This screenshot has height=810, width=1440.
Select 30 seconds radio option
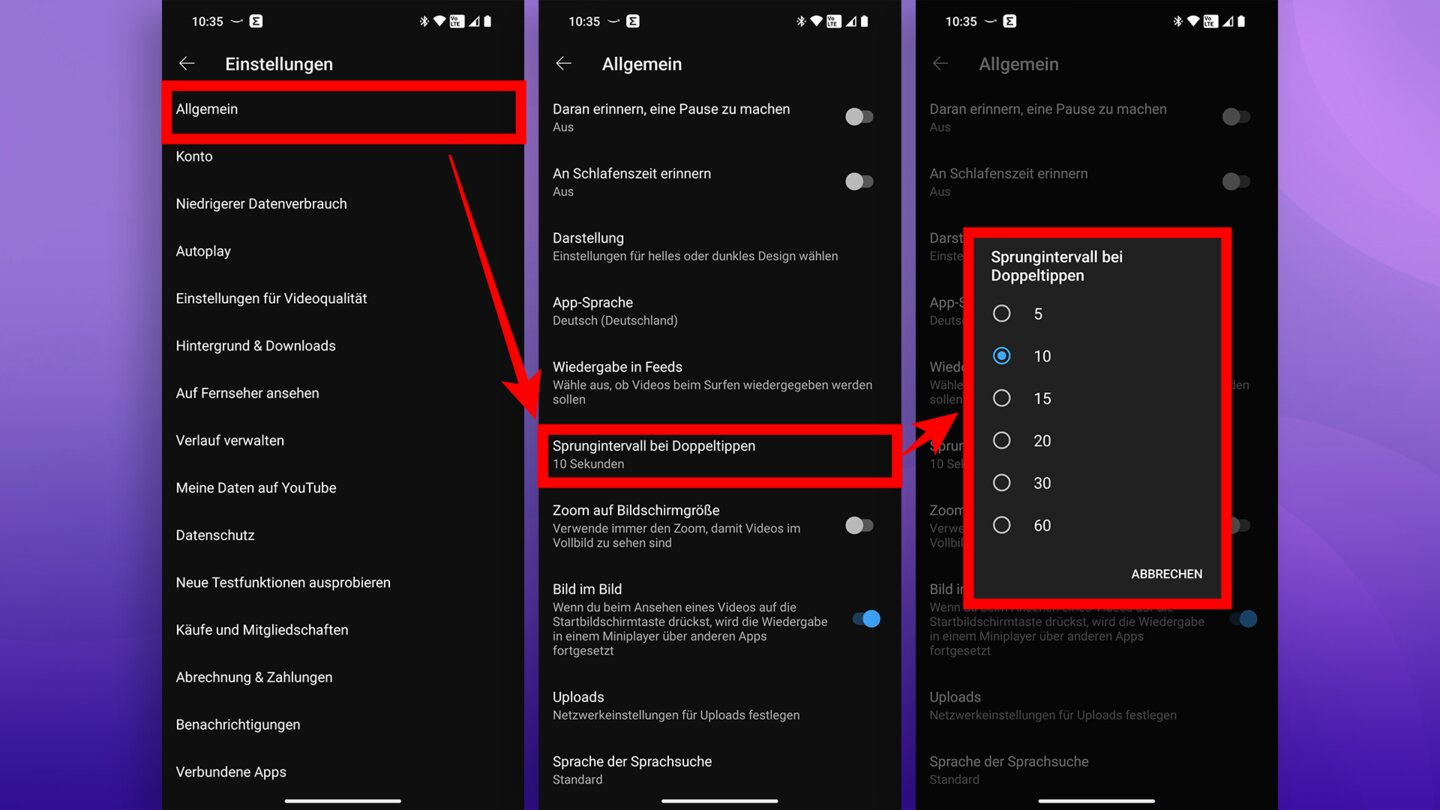coord(1001,483)
